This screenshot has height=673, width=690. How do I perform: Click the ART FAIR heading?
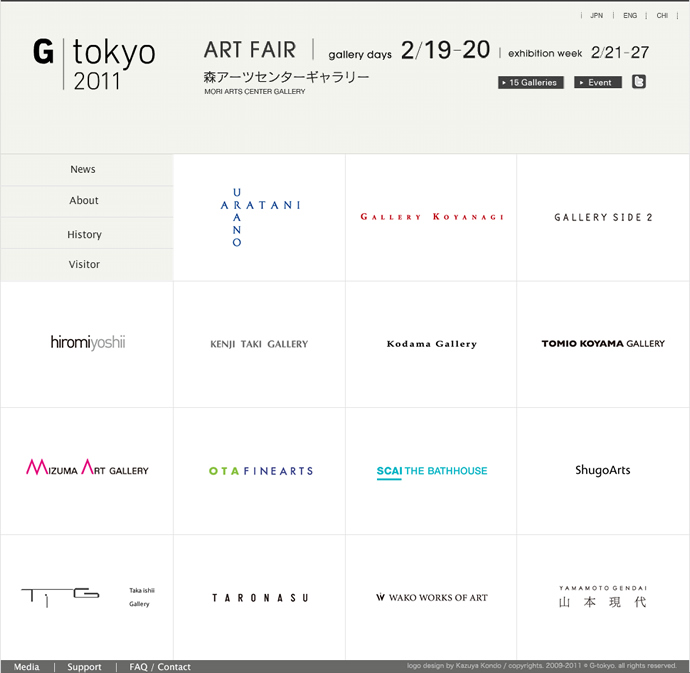pos(250,50)
